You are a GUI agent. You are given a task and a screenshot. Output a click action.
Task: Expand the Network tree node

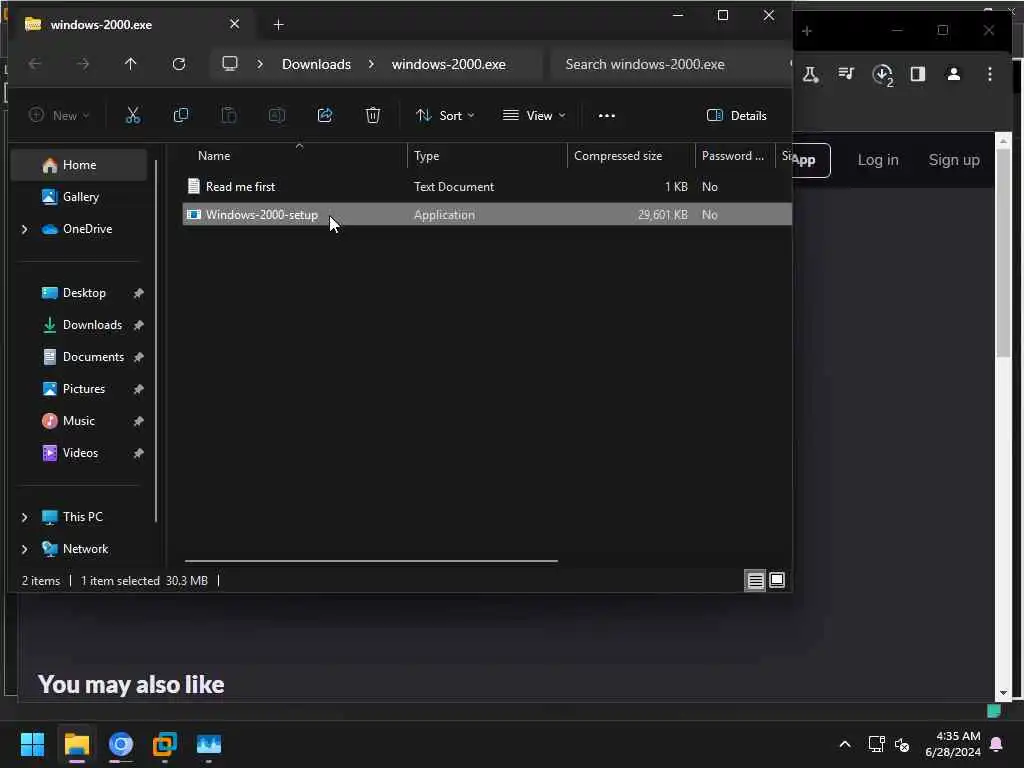pos(25,549)
